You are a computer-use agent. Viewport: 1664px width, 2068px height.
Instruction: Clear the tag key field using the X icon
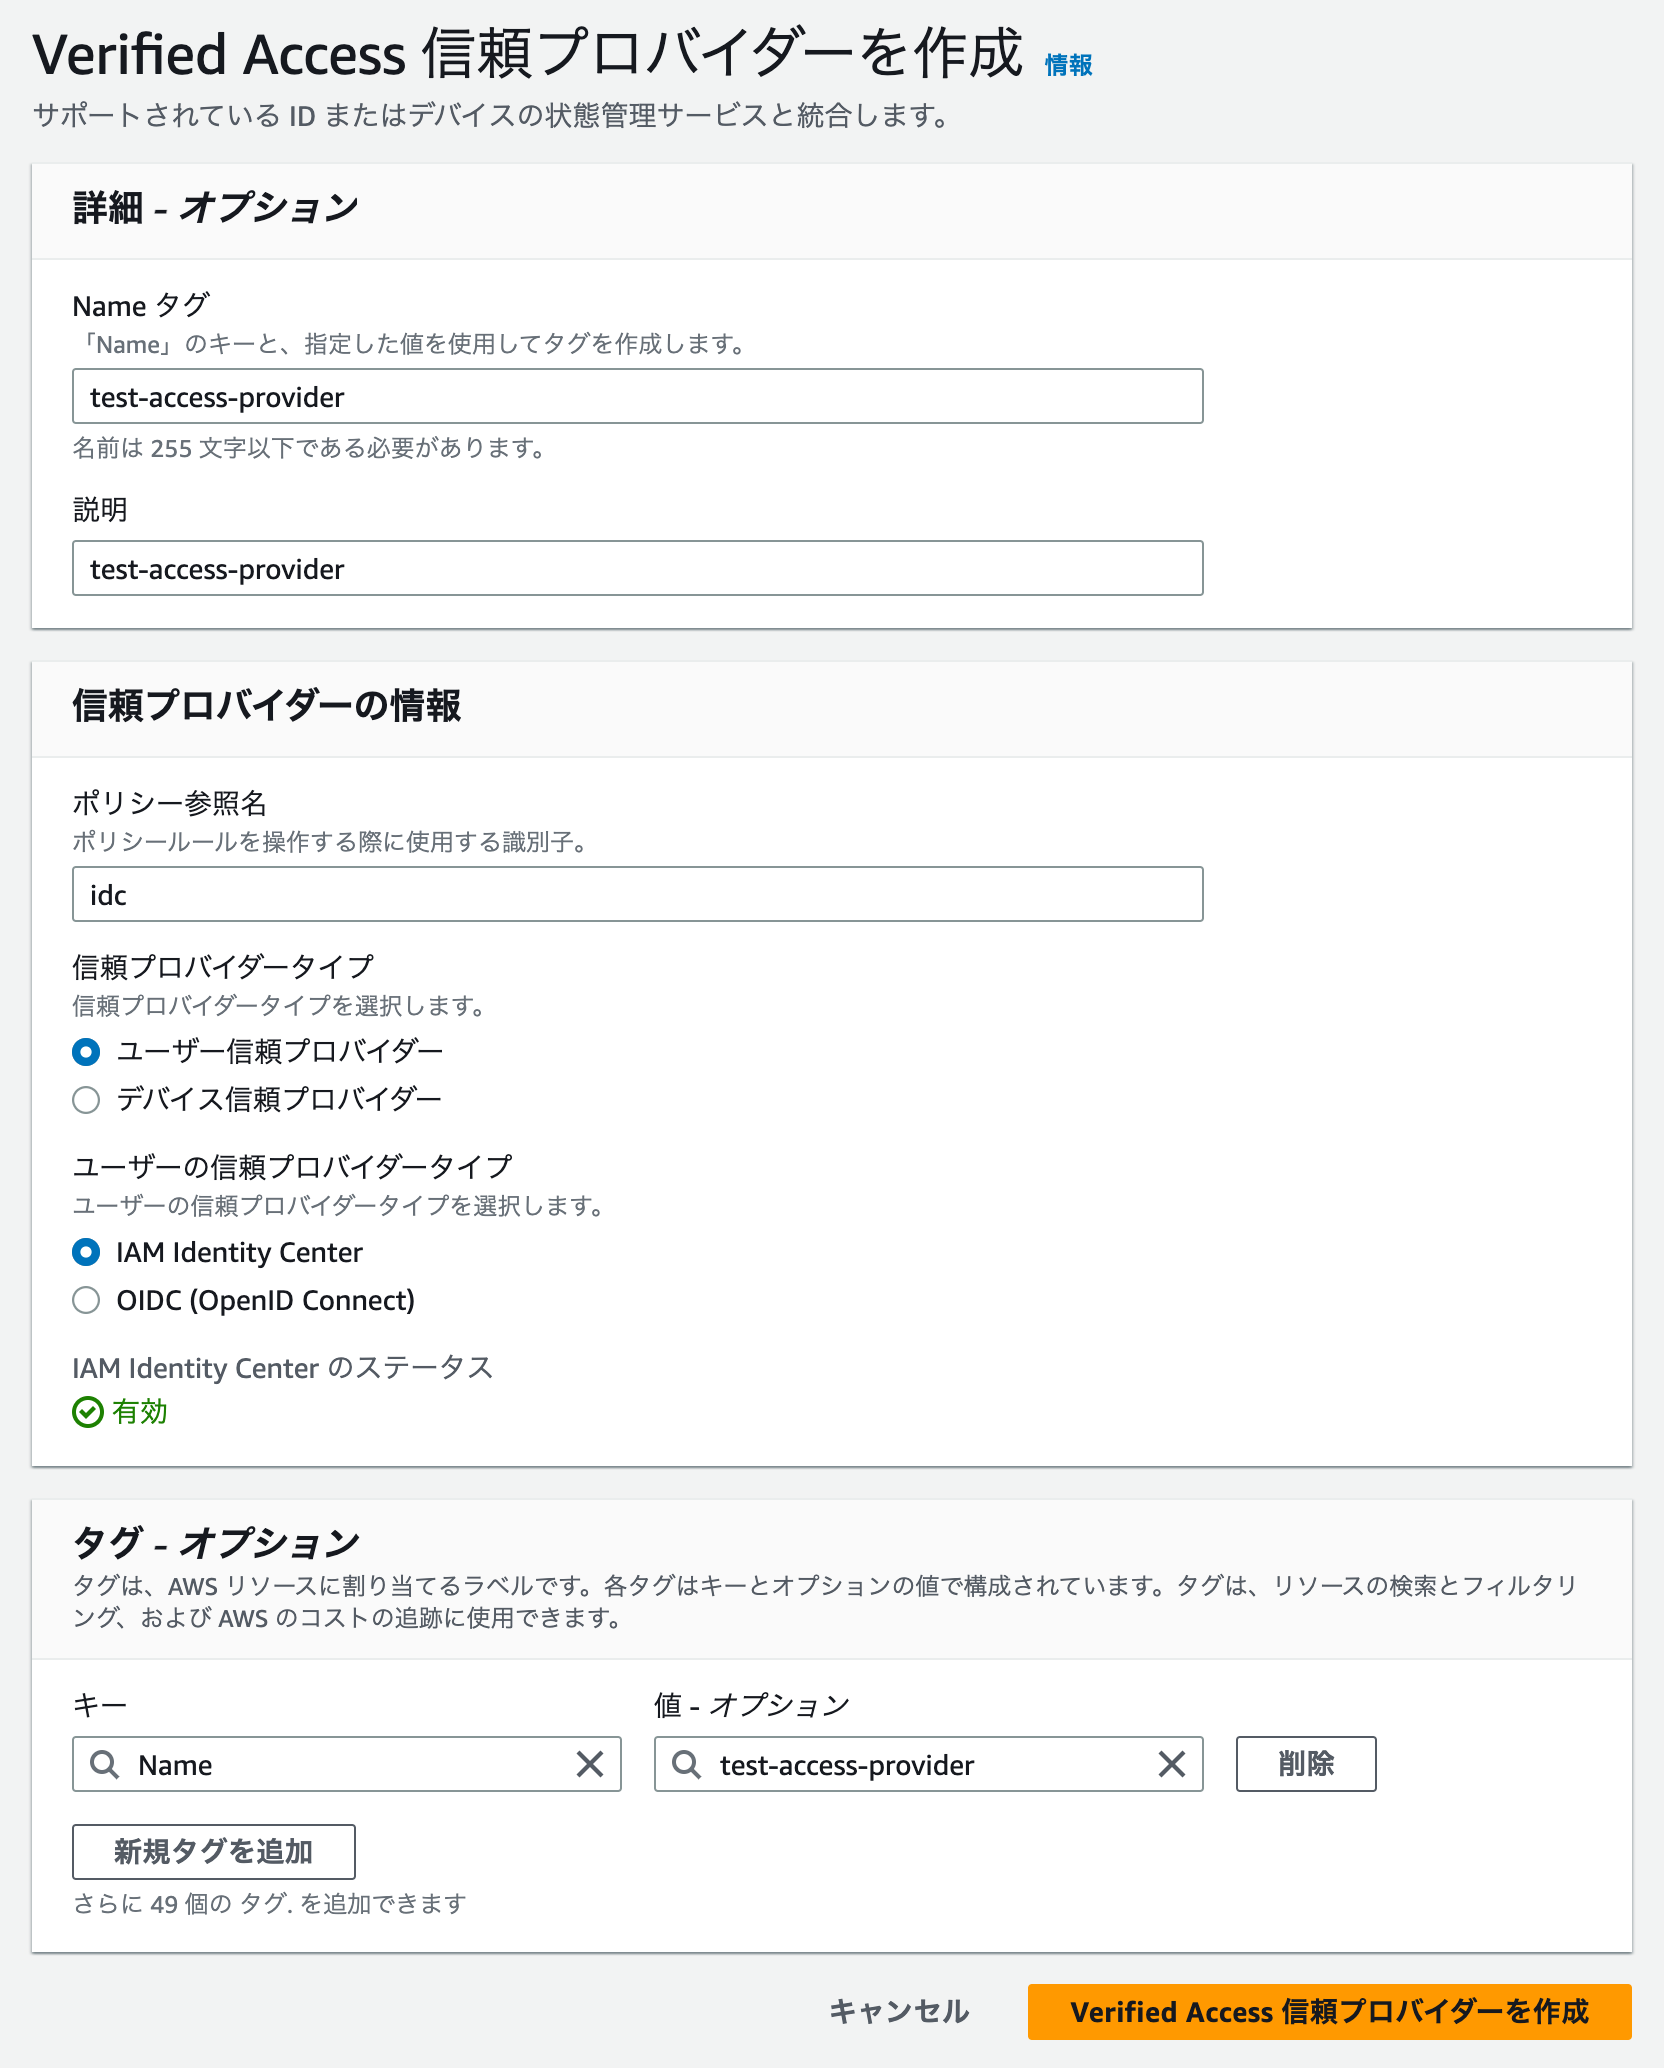(x=591, y=1765)
